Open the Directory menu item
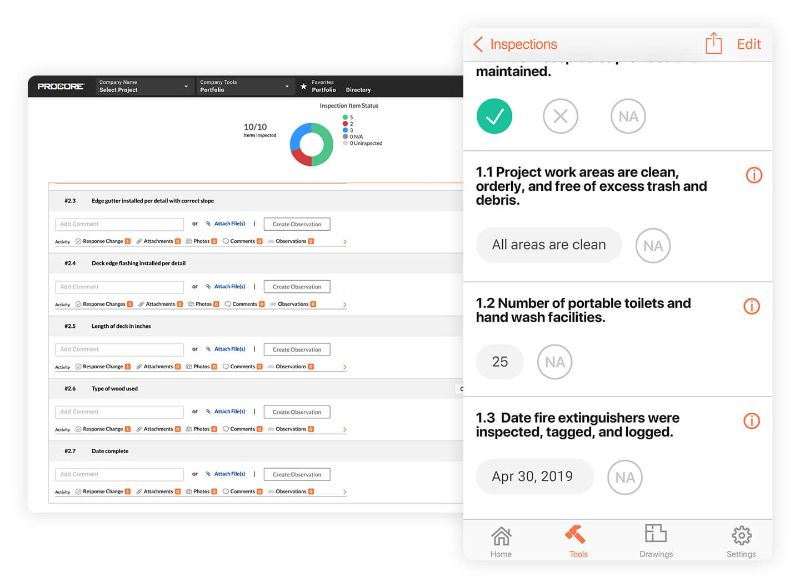The height and width of the screenshot is (588, 800). click(359, 89)
